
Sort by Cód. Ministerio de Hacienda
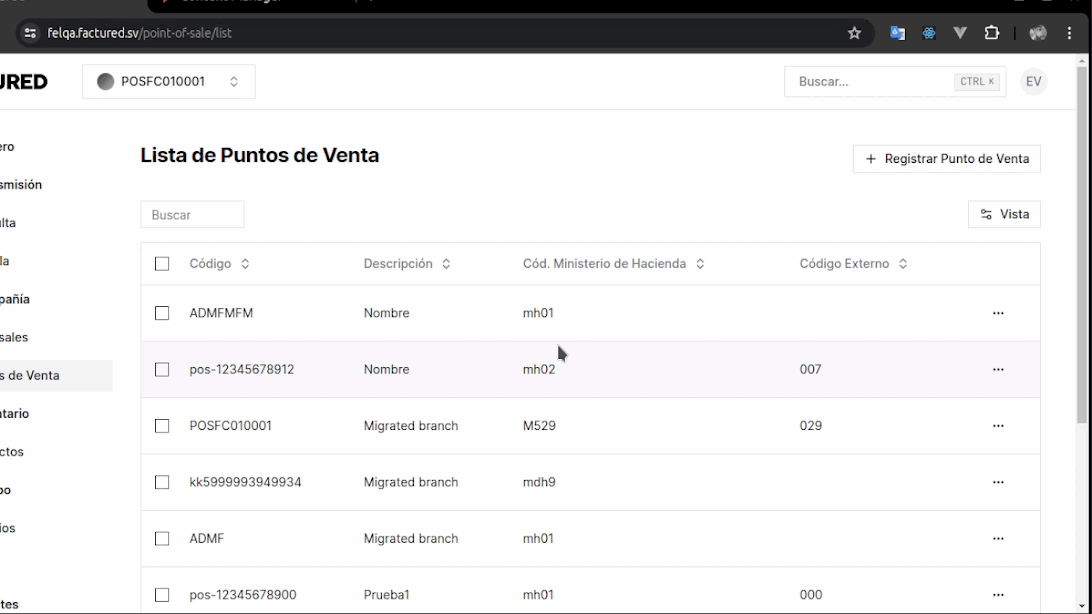point(613,263)
